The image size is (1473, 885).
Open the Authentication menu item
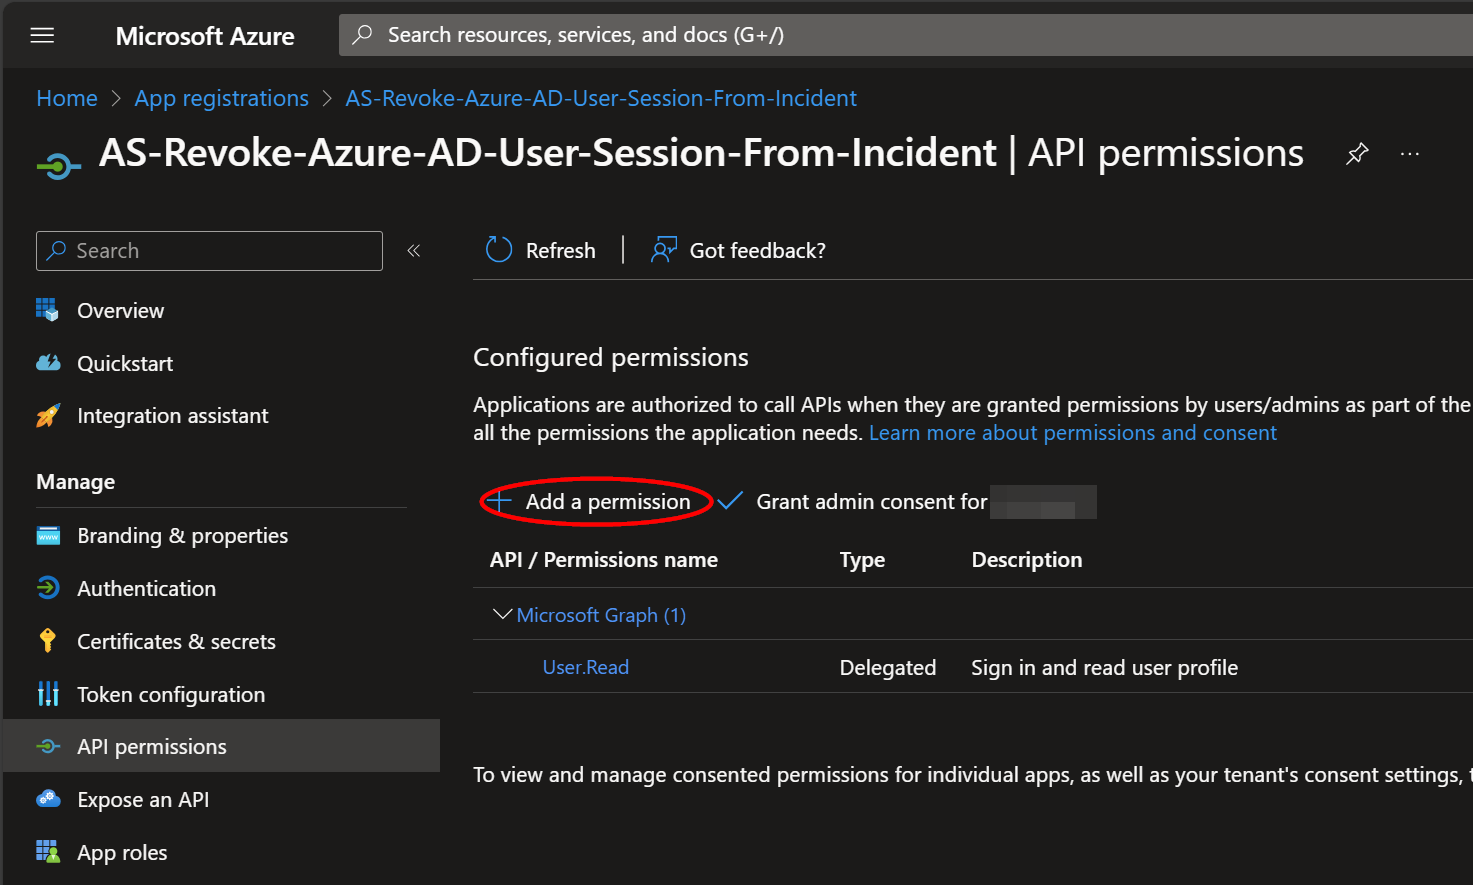point(146,589)
